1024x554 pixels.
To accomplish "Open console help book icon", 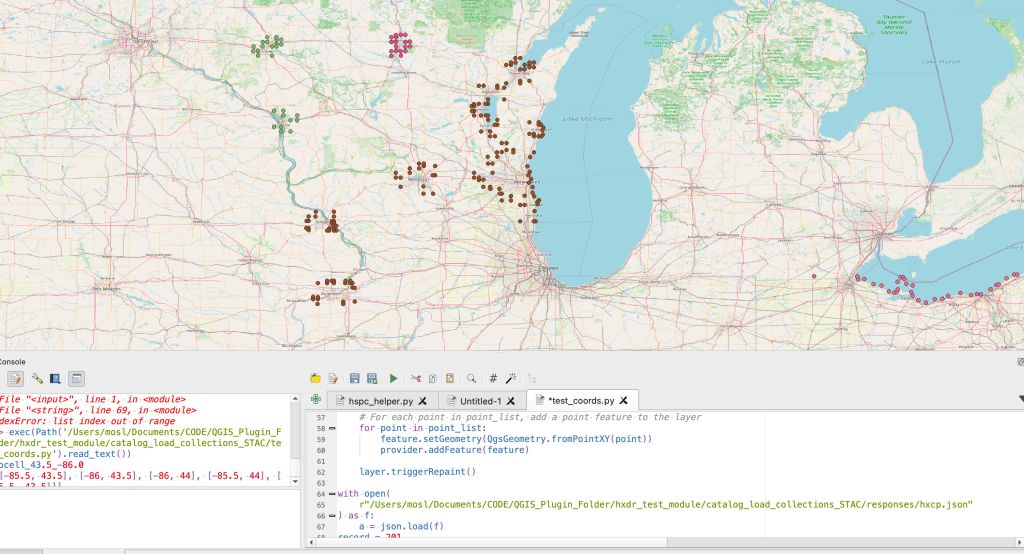I will coord(55,379).
